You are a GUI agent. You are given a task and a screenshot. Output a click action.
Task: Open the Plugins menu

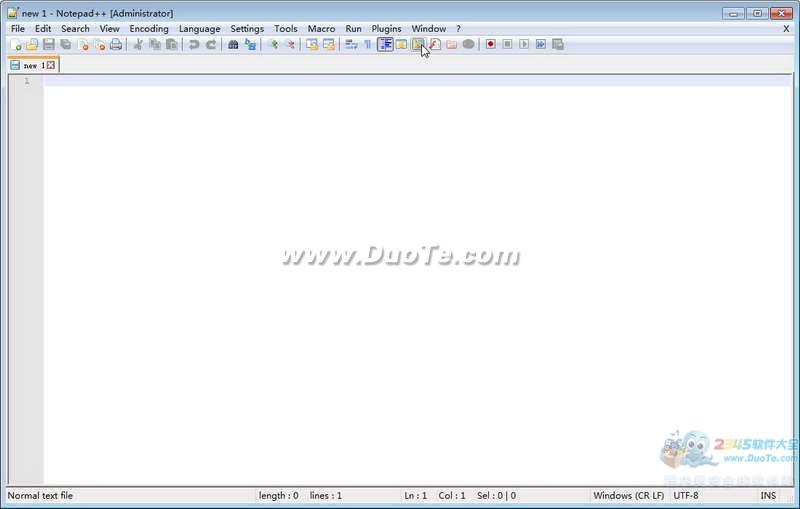(x=386, y=29)
